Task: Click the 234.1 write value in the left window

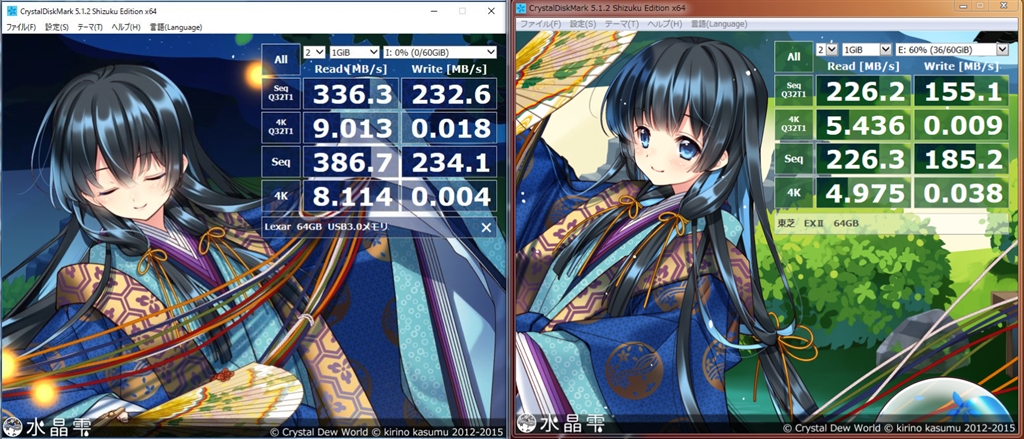Action: 449,161
